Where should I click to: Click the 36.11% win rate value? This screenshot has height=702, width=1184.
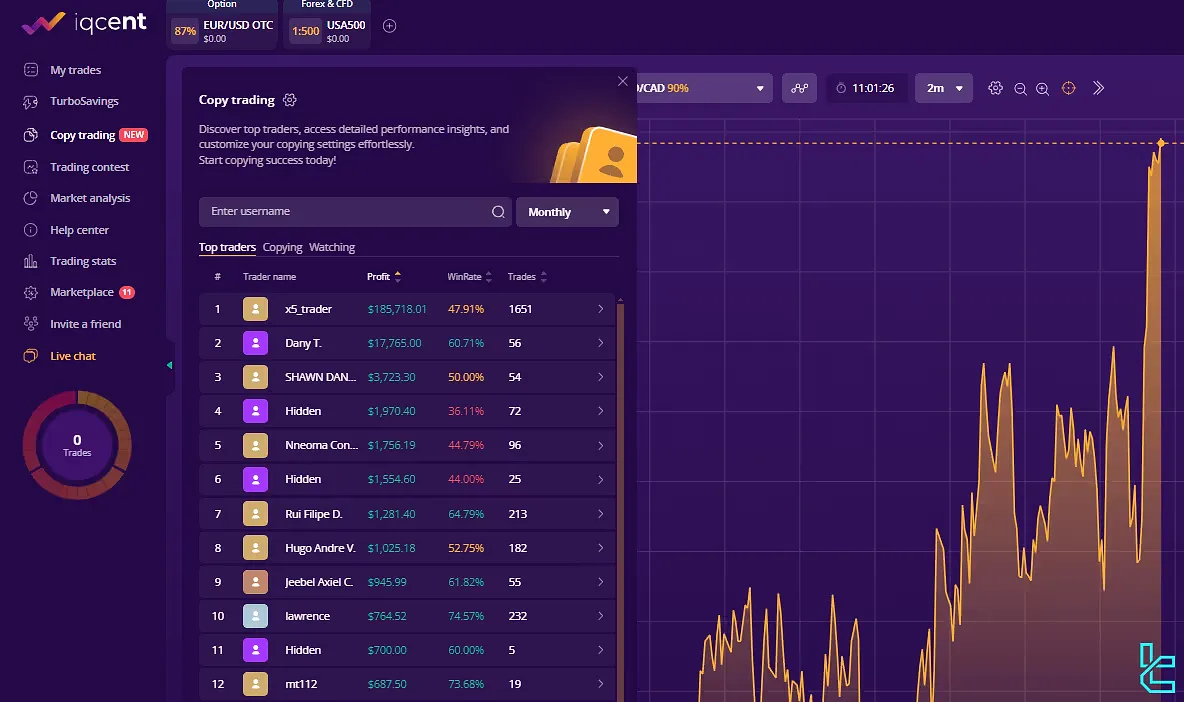coord(466,411)
